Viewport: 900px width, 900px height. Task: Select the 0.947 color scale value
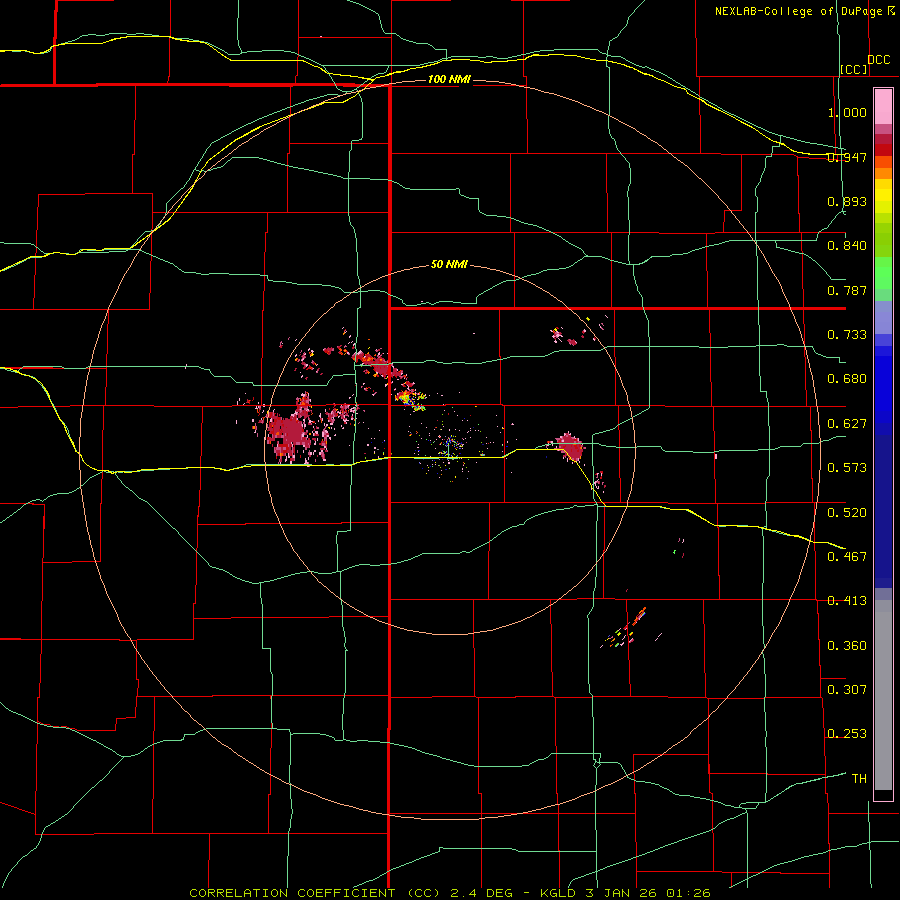847,157
